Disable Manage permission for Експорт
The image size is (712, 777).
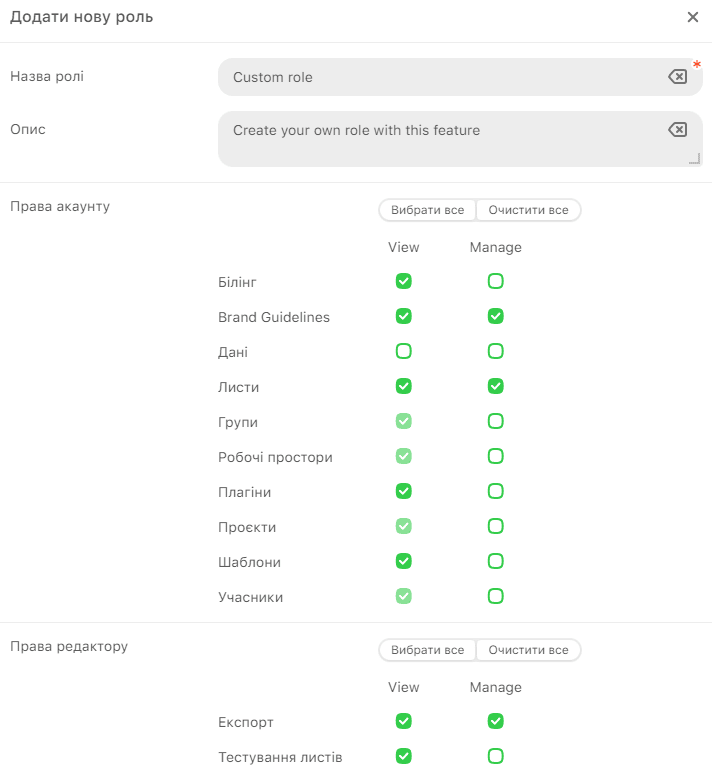[496, 722]
